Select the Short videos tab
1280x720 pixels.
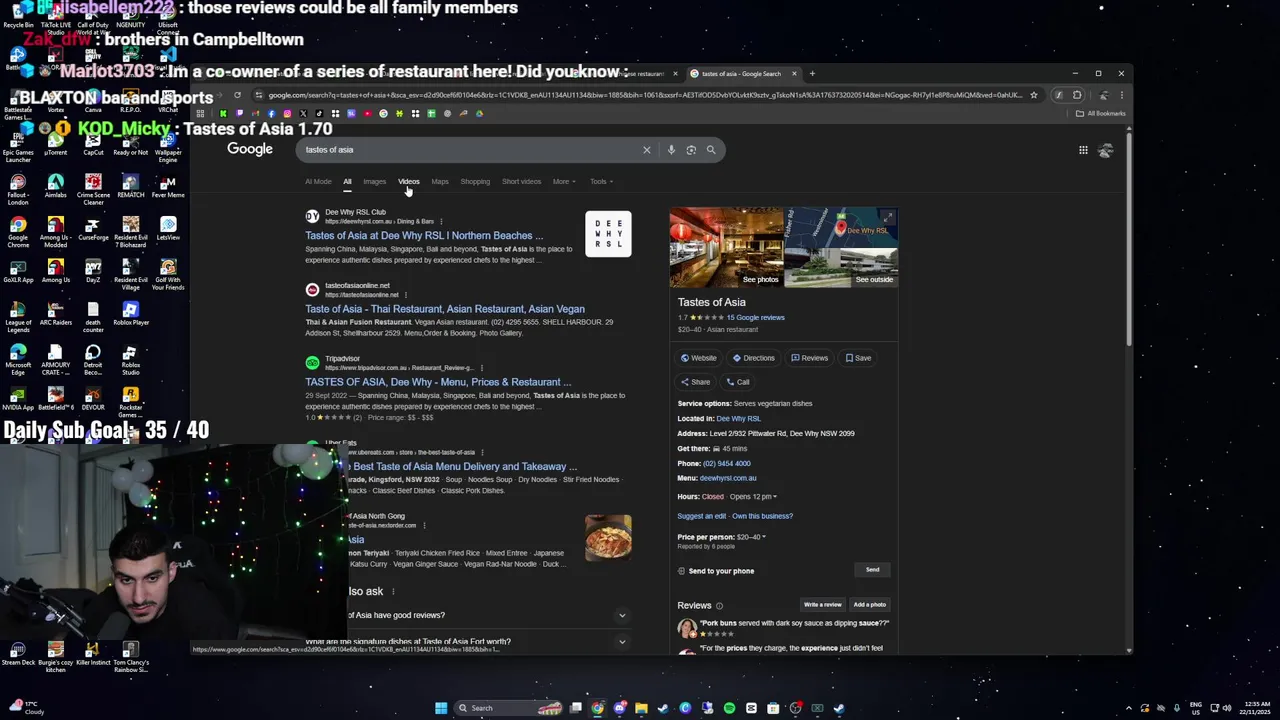pos(521,182)
